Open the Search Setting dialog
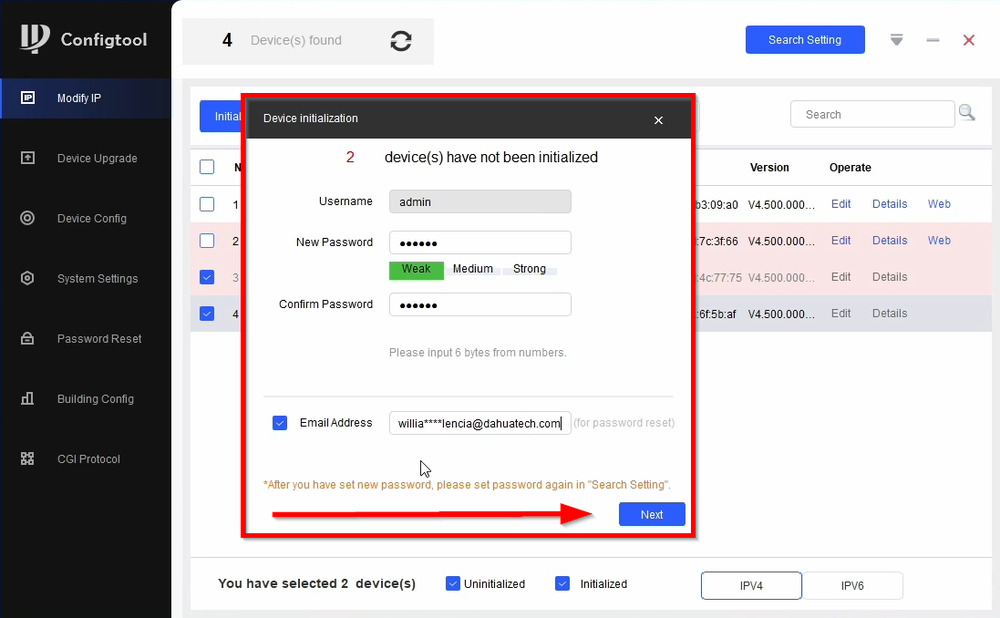The height and width of the screenshot is (618, 1000). click(805, 39)
